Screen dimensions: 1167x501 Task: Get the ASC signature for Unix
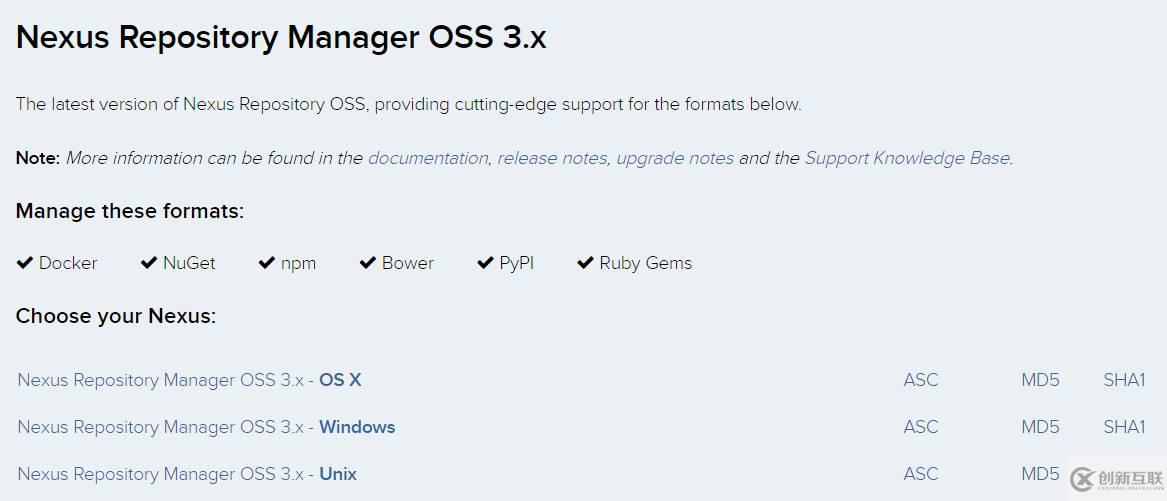pyautogui.click(x=921, y=474)
